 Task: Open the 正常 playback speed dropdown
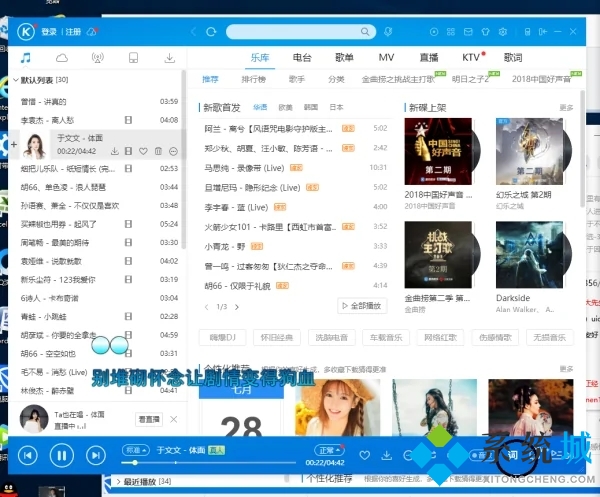(x=328, y=450)
